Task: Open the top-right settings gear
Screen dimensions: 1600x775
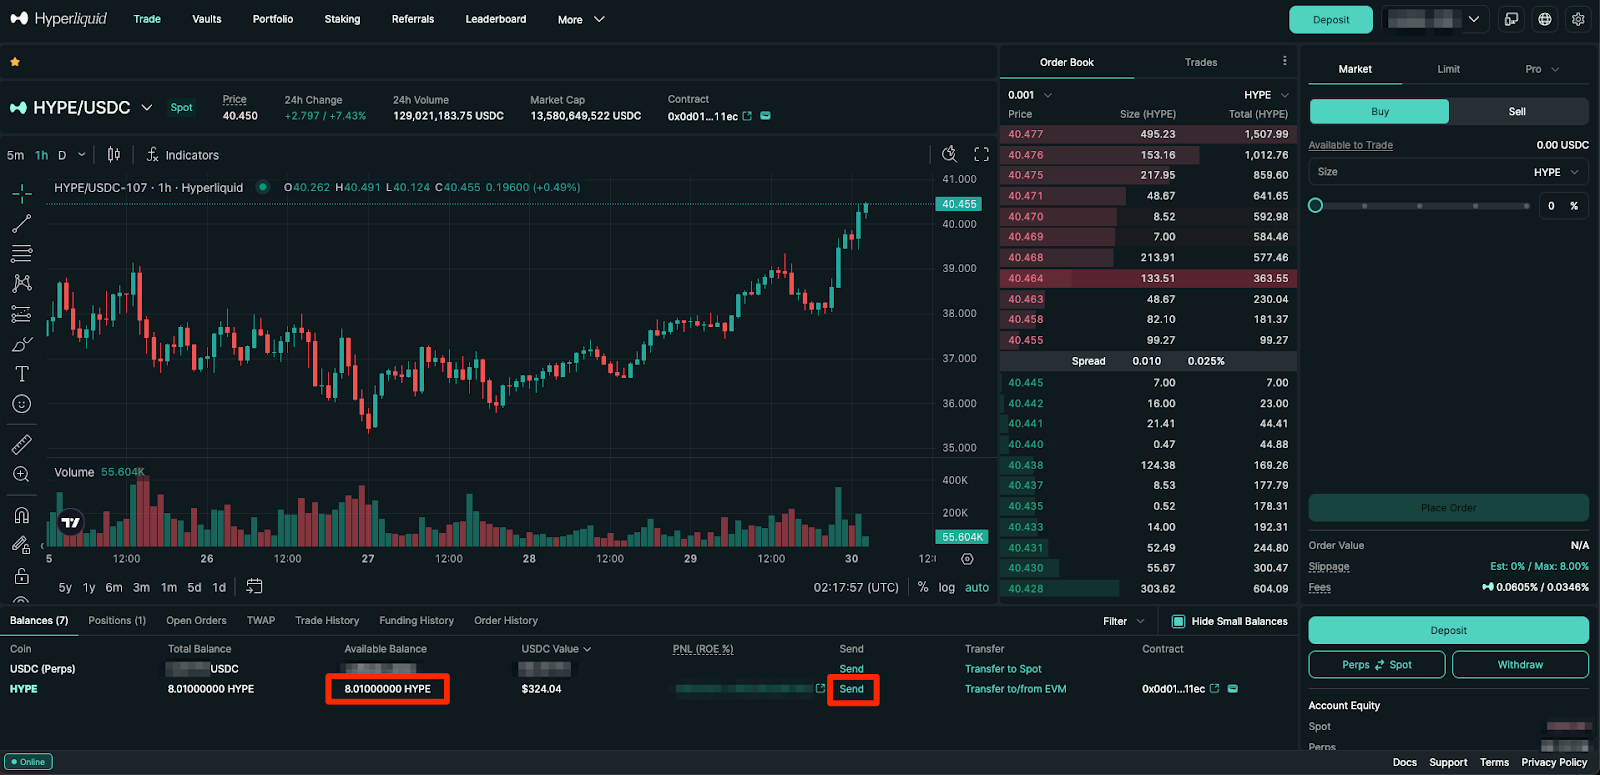Action: point(1578,19)
